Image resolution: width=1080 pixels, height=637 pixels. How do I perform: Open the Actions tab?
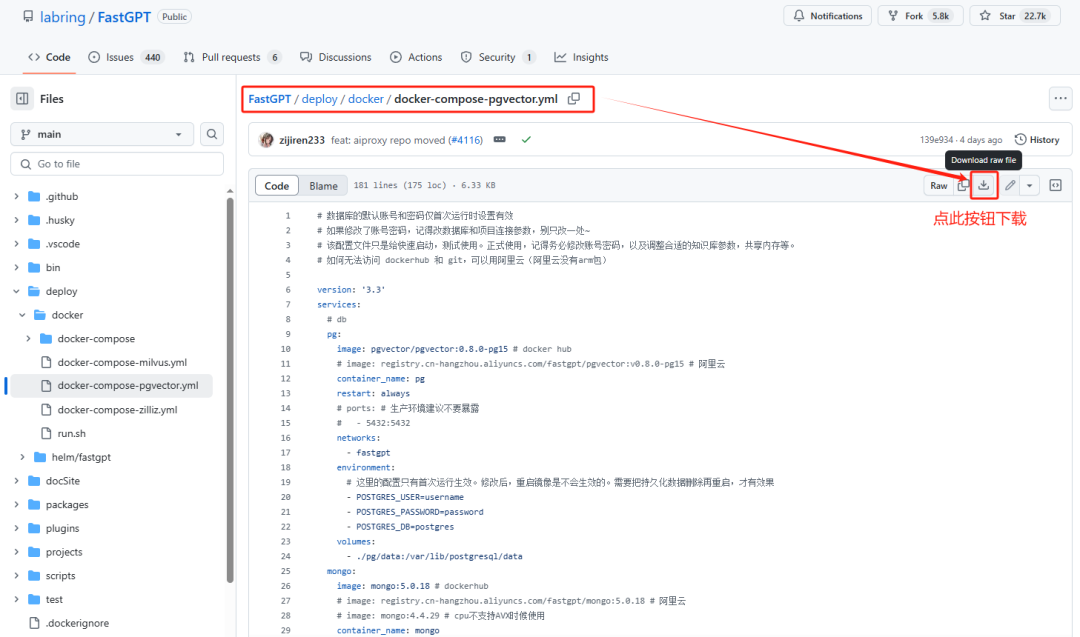[x=416, y=57]
